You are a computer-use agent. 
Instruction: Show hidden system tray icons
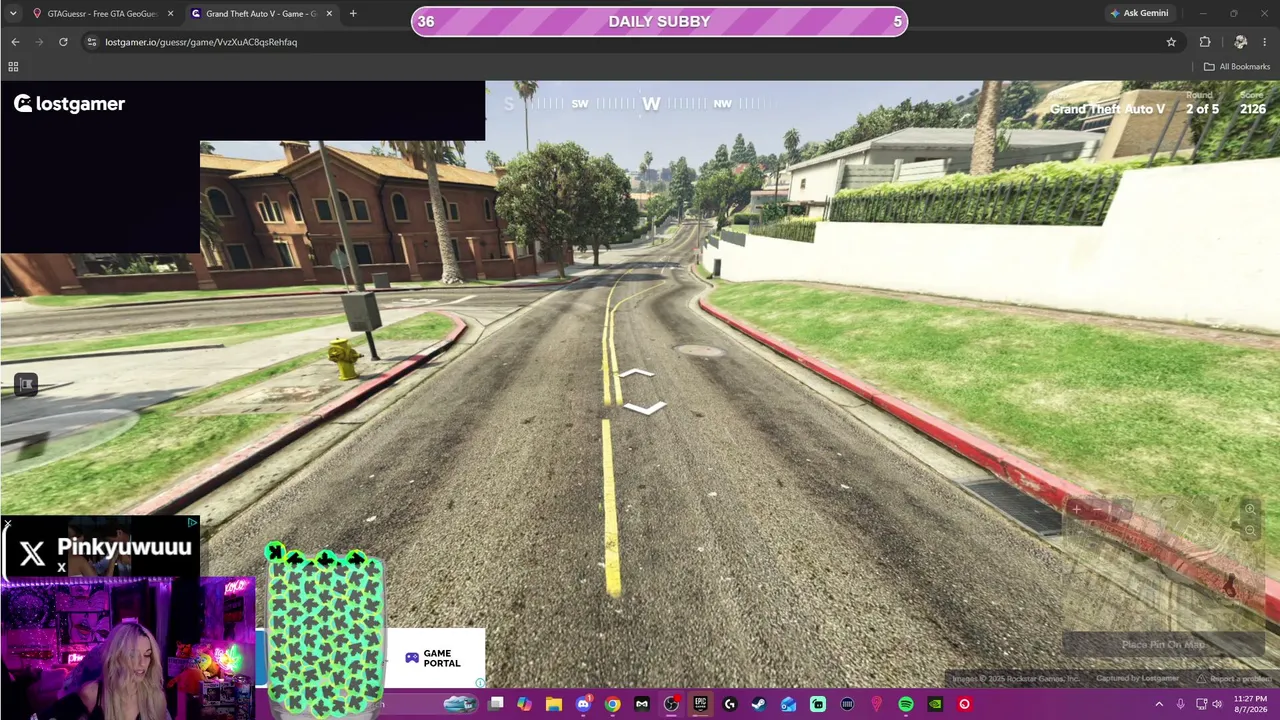(1159, 704)
